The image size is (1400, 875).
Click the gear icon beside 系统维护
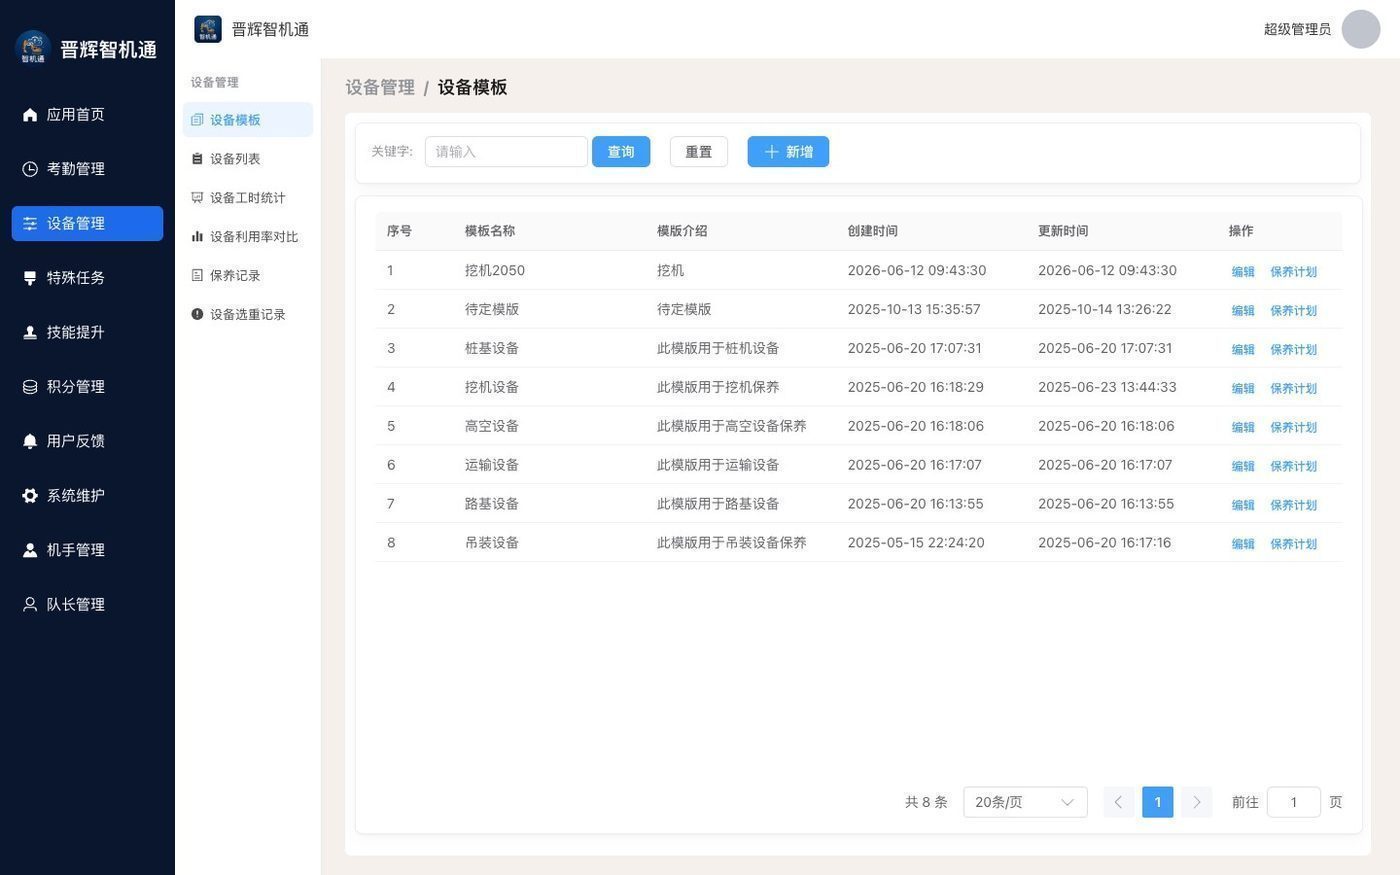pyautogui.click(x=30, y=496)
